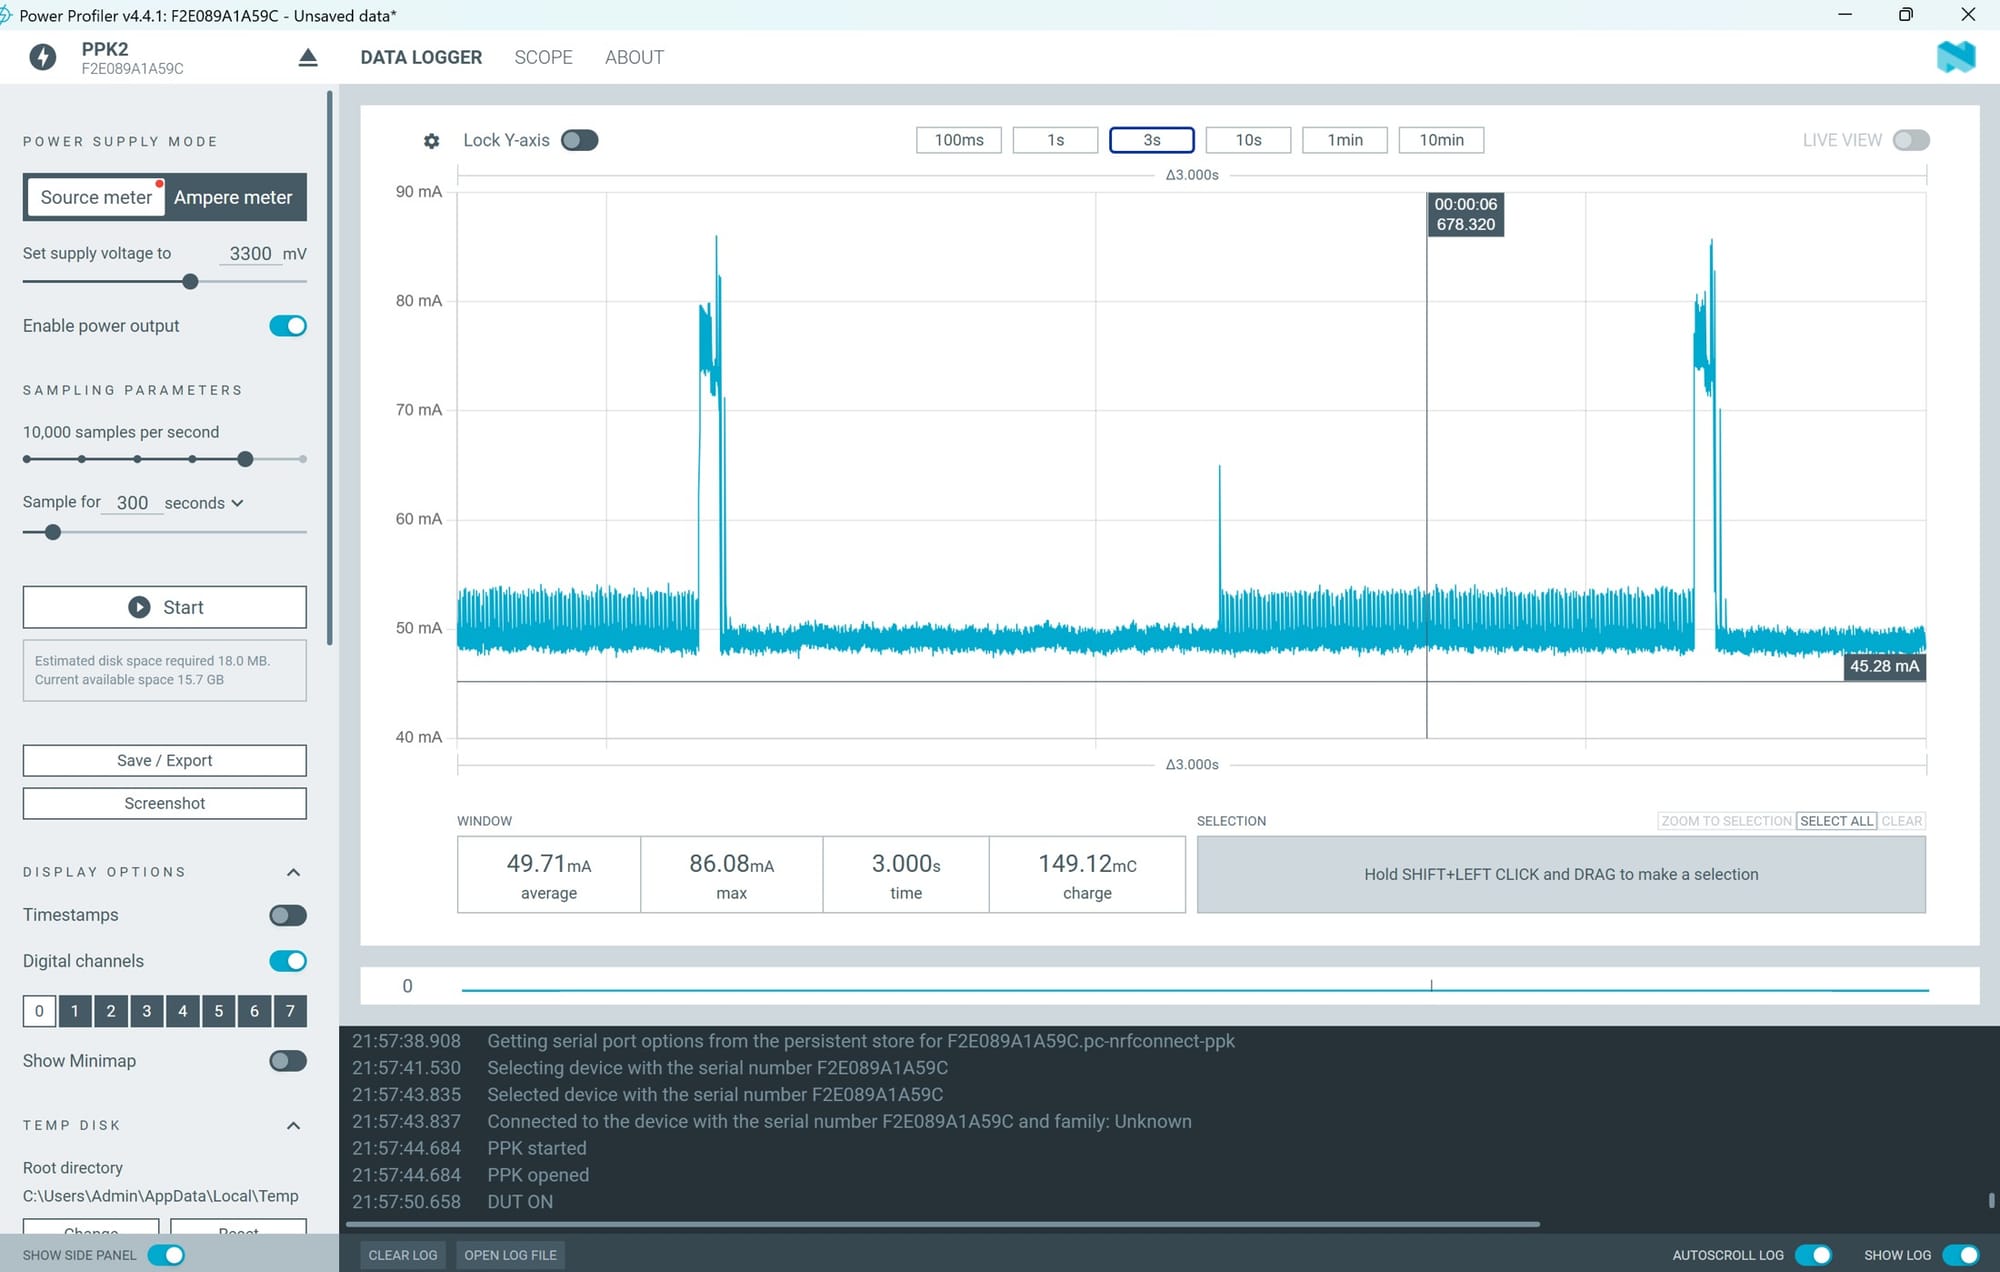Click samples per second slider handle

tap(245, 459)
